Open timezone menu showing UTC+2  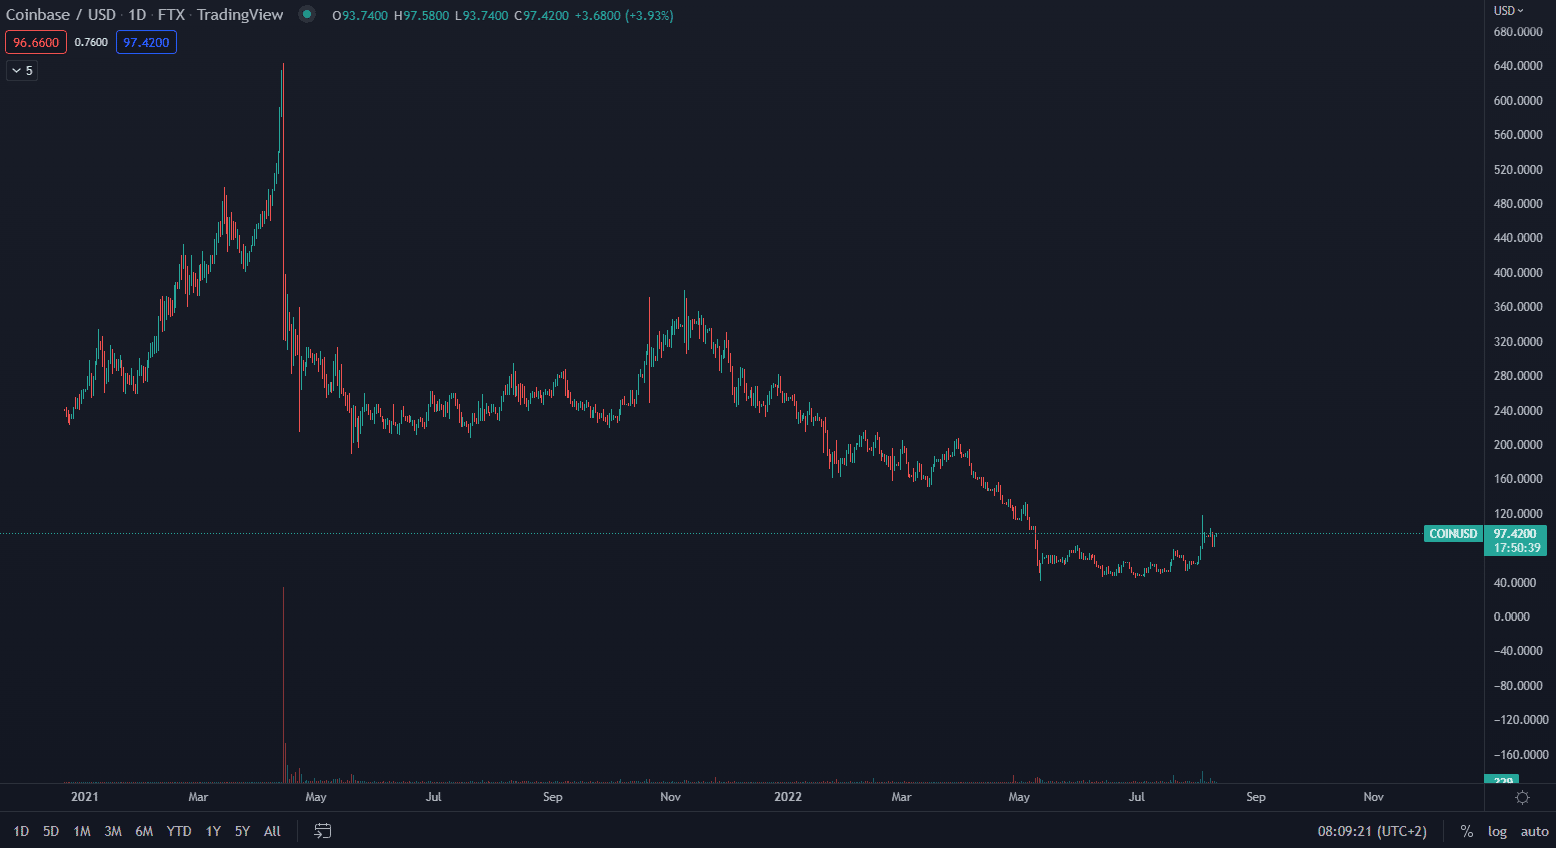[x=1372, y=831]
